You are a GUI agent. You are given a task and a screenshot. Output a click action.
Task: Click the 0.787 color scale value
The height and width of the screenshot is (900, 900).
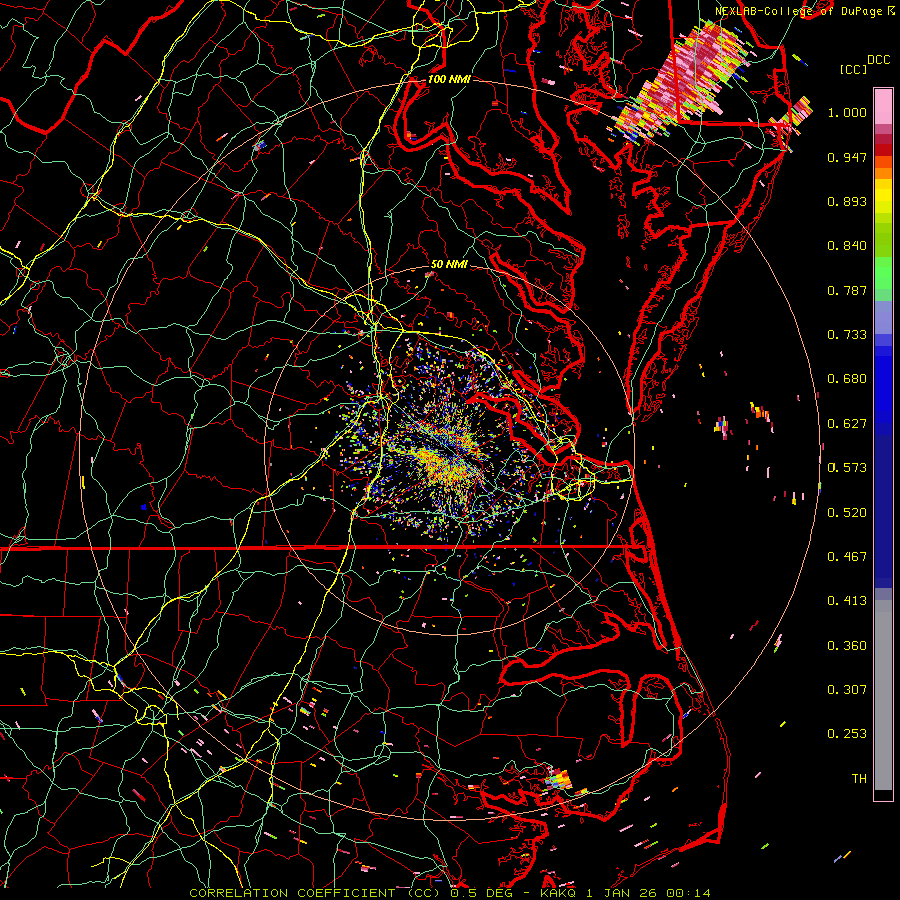point(847,290)
